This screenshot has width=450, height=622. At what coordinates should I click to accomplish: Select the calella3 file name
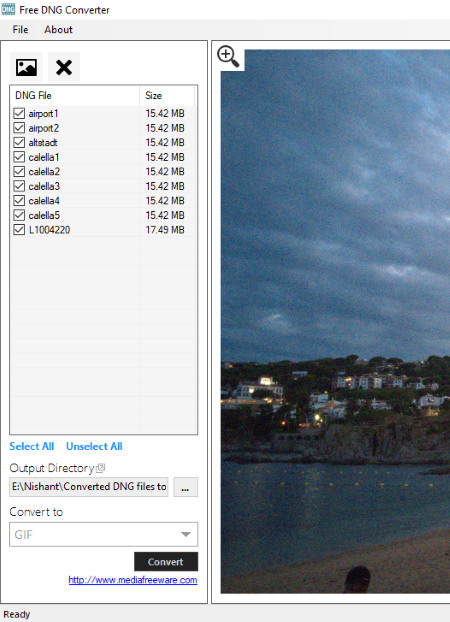44,186
